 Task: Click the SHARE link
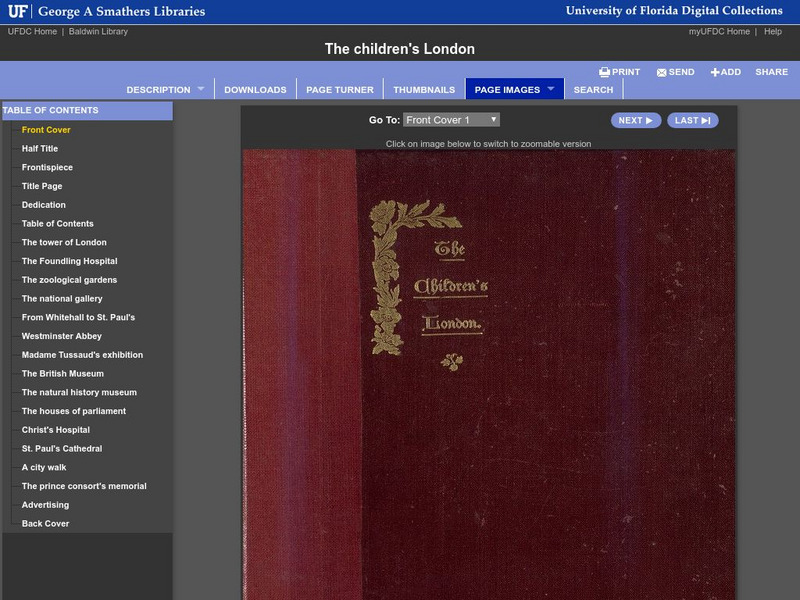click(x=771, y=72)
